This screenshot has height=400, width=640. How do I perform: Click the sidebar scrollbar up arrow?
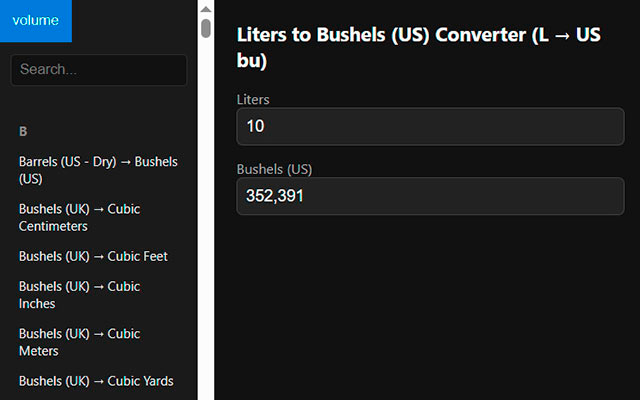pyautogui.click(x=206, y=9)
